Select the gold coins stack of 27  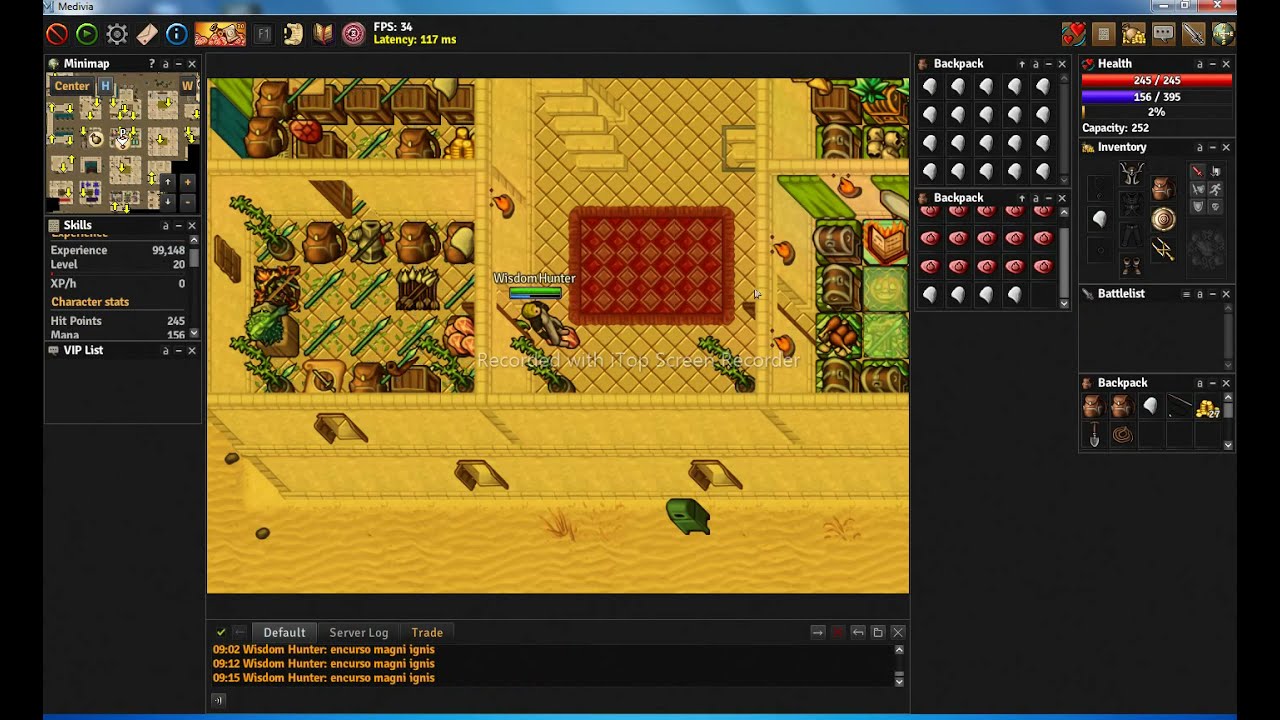(x=1207, y=407)
